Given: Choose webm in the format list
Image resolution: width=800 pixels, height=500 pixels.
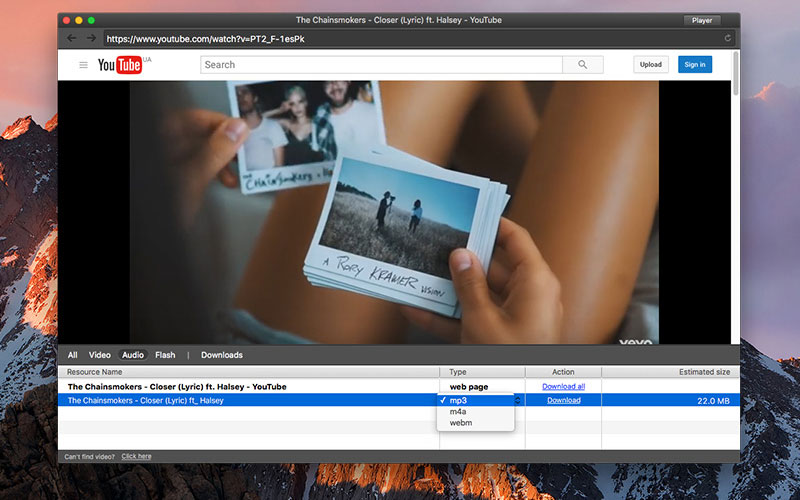Looking at the screenshot, I should (476, 423).
